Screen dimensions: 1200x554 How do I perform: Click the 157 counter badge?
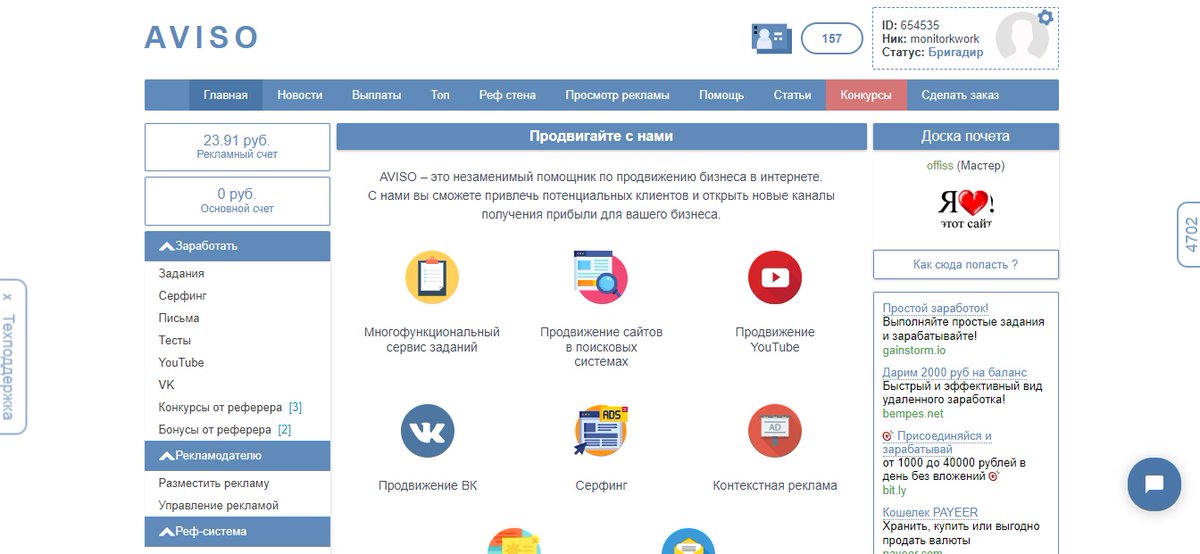[832, 39]
